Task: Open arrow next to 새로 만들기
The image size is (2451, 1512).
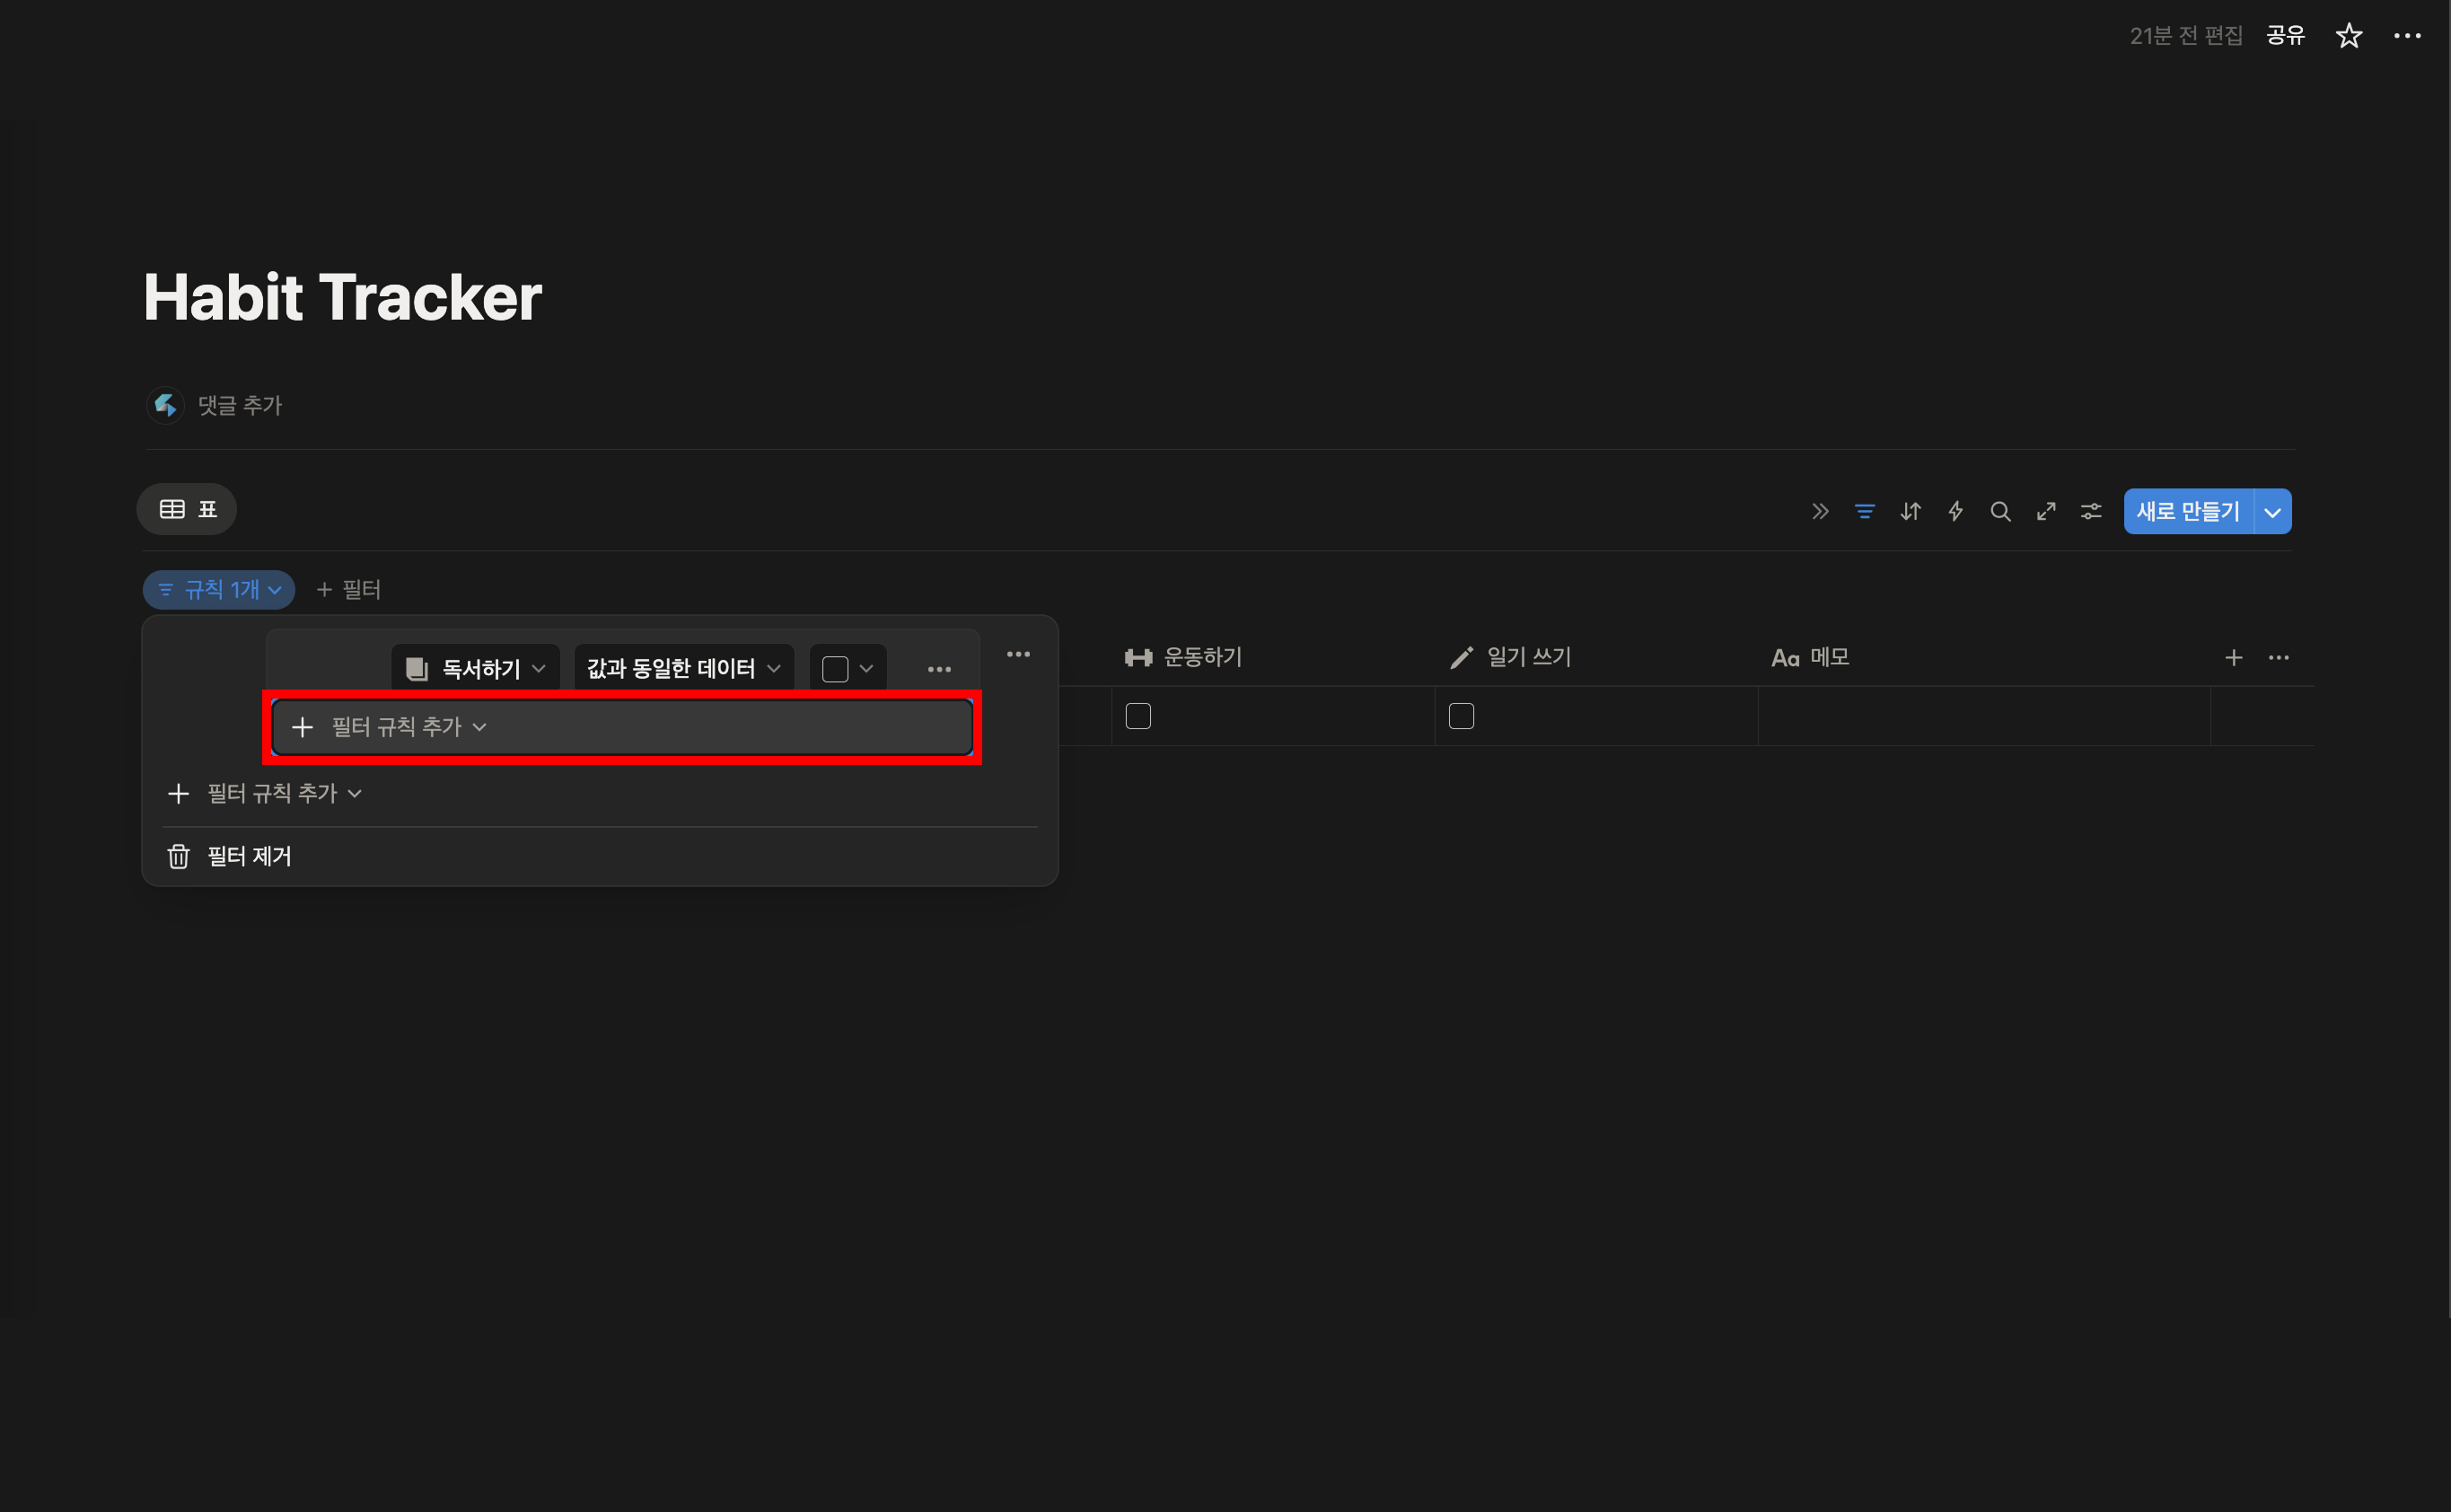Action: click(x=2272, y=512)
